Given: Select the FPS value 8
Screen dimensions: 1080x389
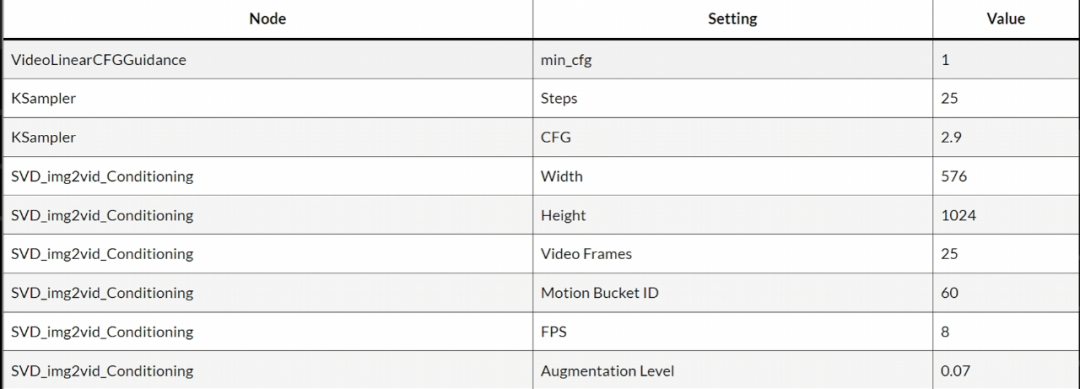Looking at the screenshot, I should click(x=1006, y=332).
